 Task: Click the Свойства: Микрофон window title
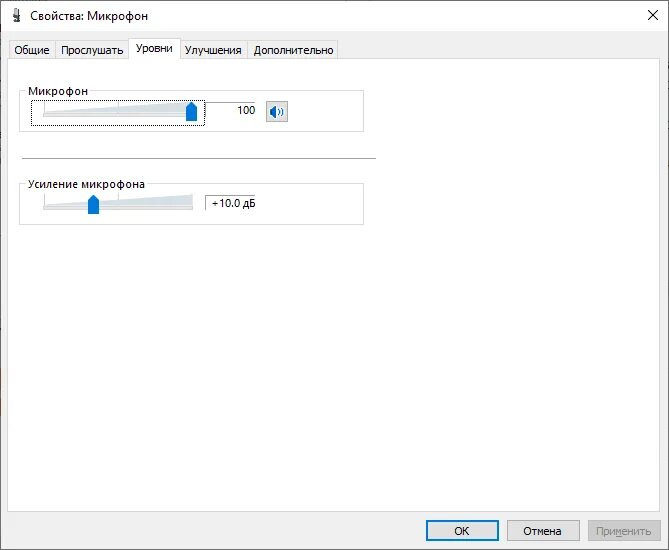89,16
